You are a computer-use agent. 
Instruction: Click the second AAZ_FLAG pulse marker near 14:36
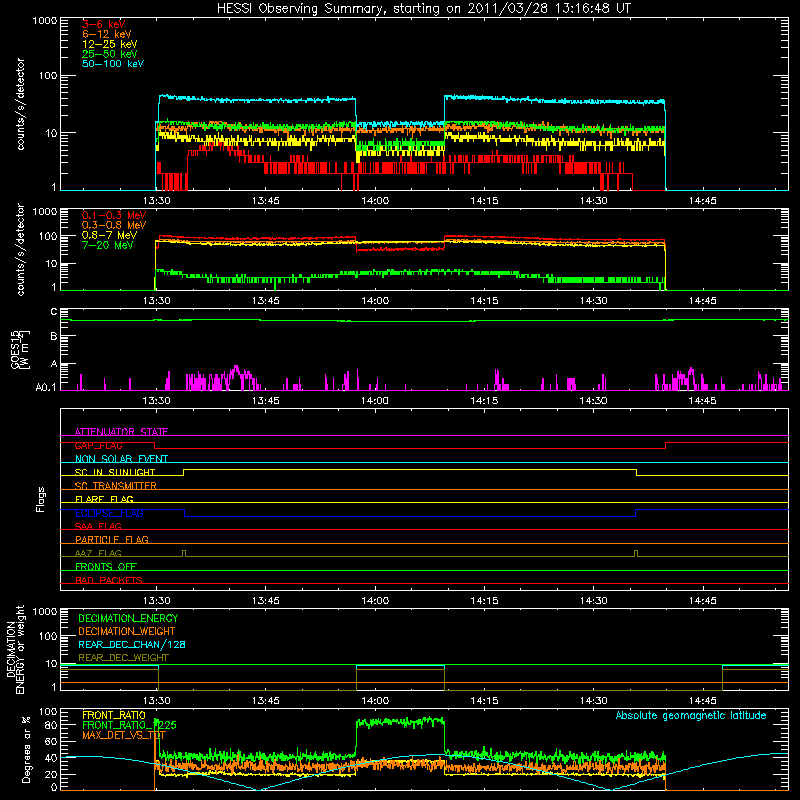(x=636, y=553)
